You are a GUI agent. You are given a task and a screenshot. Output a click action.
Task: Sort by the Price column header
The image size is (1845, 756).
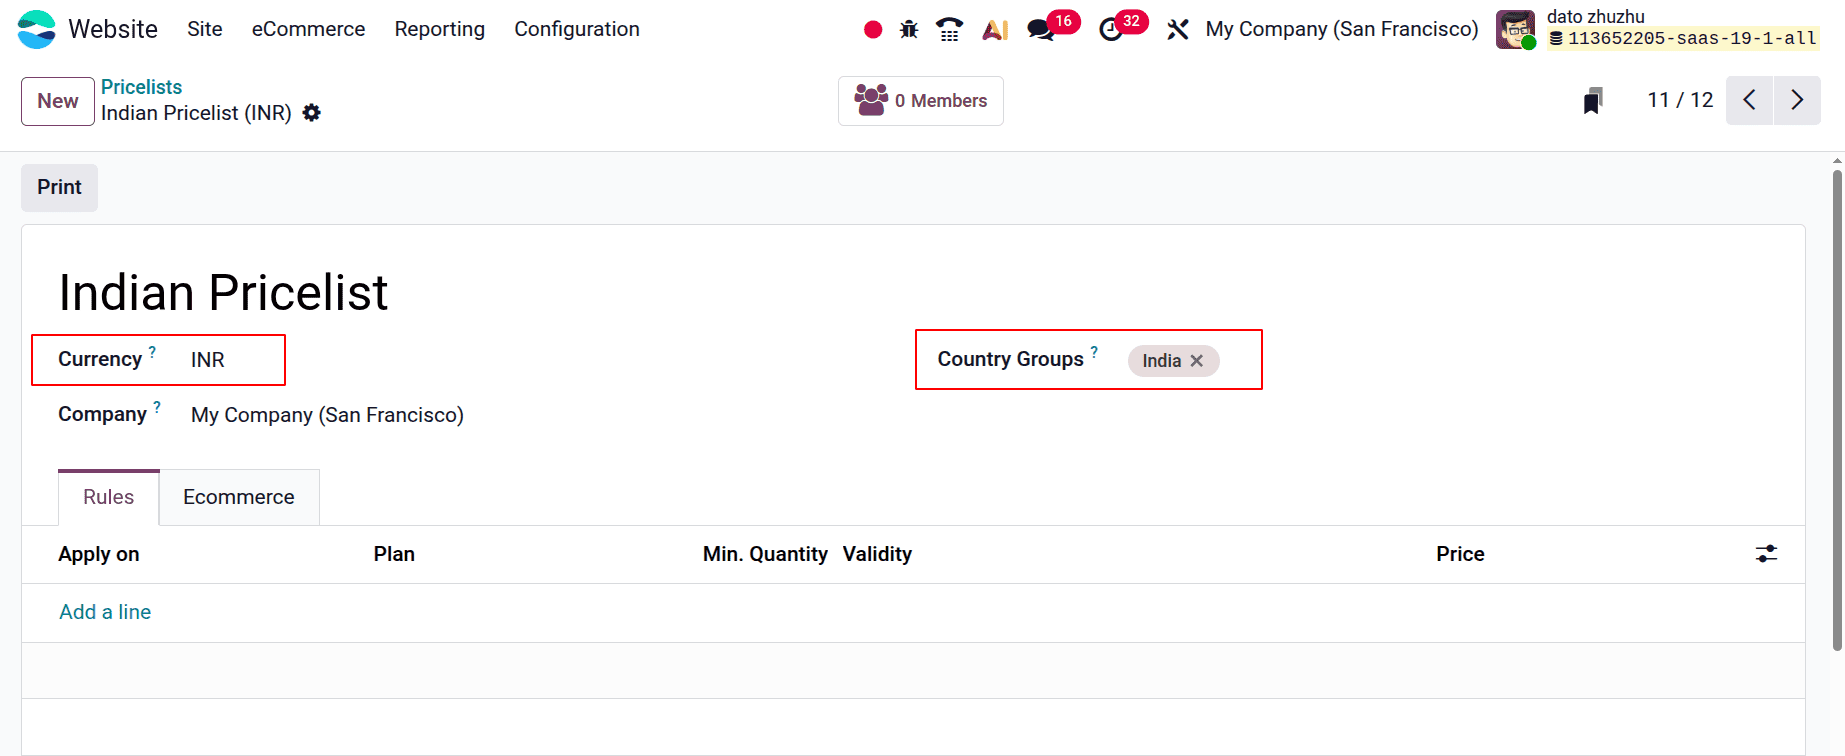point(1460,554)
